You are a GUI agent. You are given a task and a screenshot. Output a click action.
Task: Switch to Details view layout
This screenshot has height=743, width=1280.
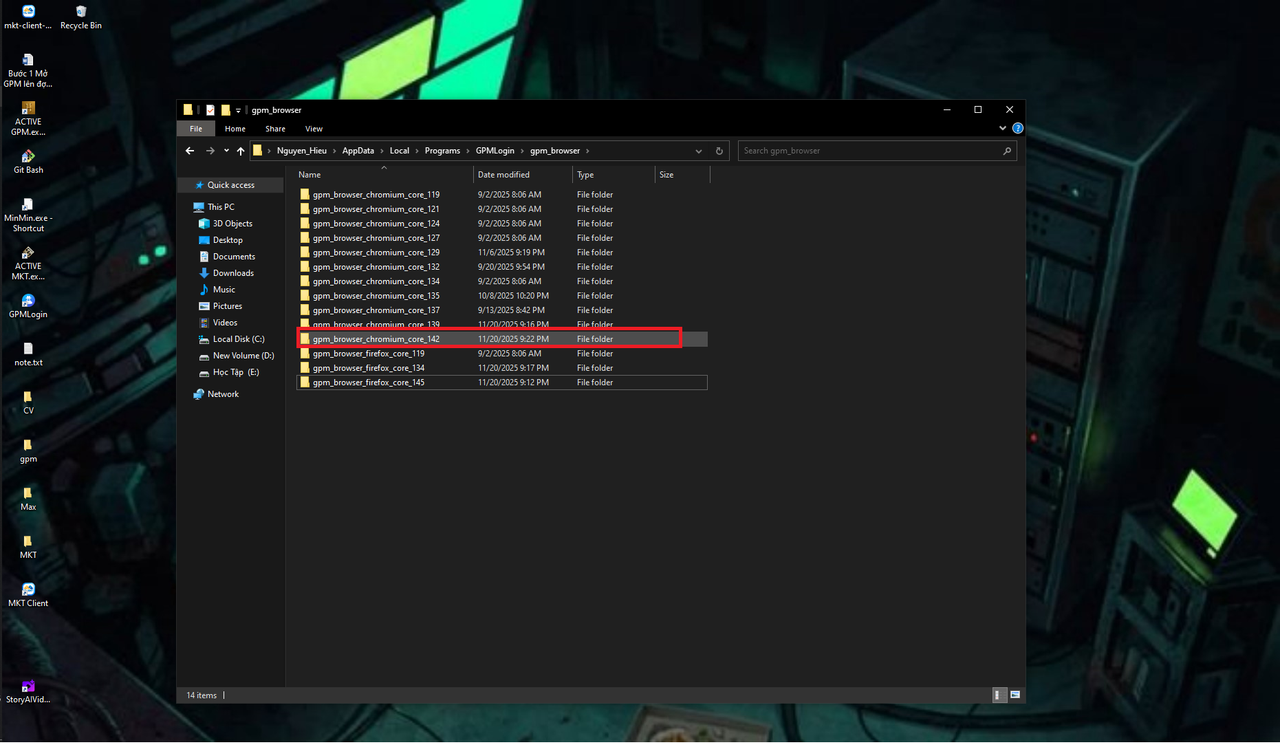998,694
